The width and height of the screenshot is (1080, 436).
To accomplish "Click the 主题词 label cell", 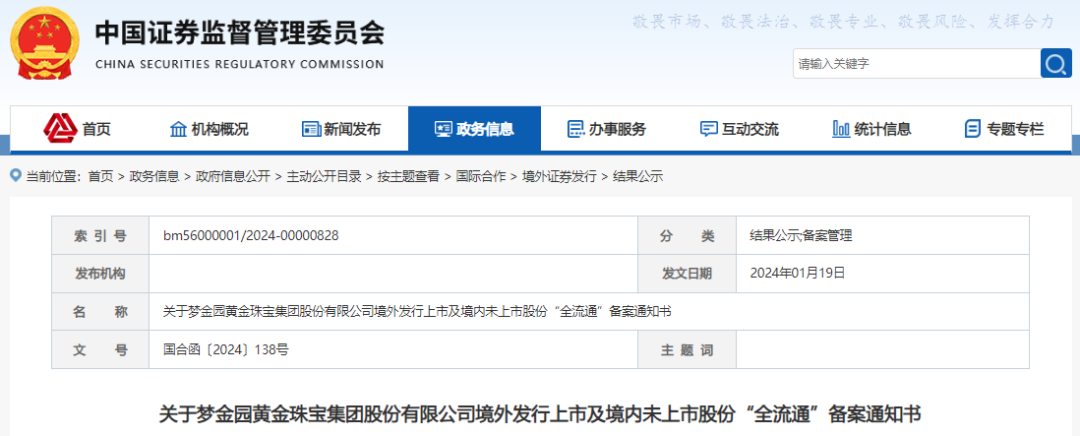I will pyautogui.click(x=687, y=350).
